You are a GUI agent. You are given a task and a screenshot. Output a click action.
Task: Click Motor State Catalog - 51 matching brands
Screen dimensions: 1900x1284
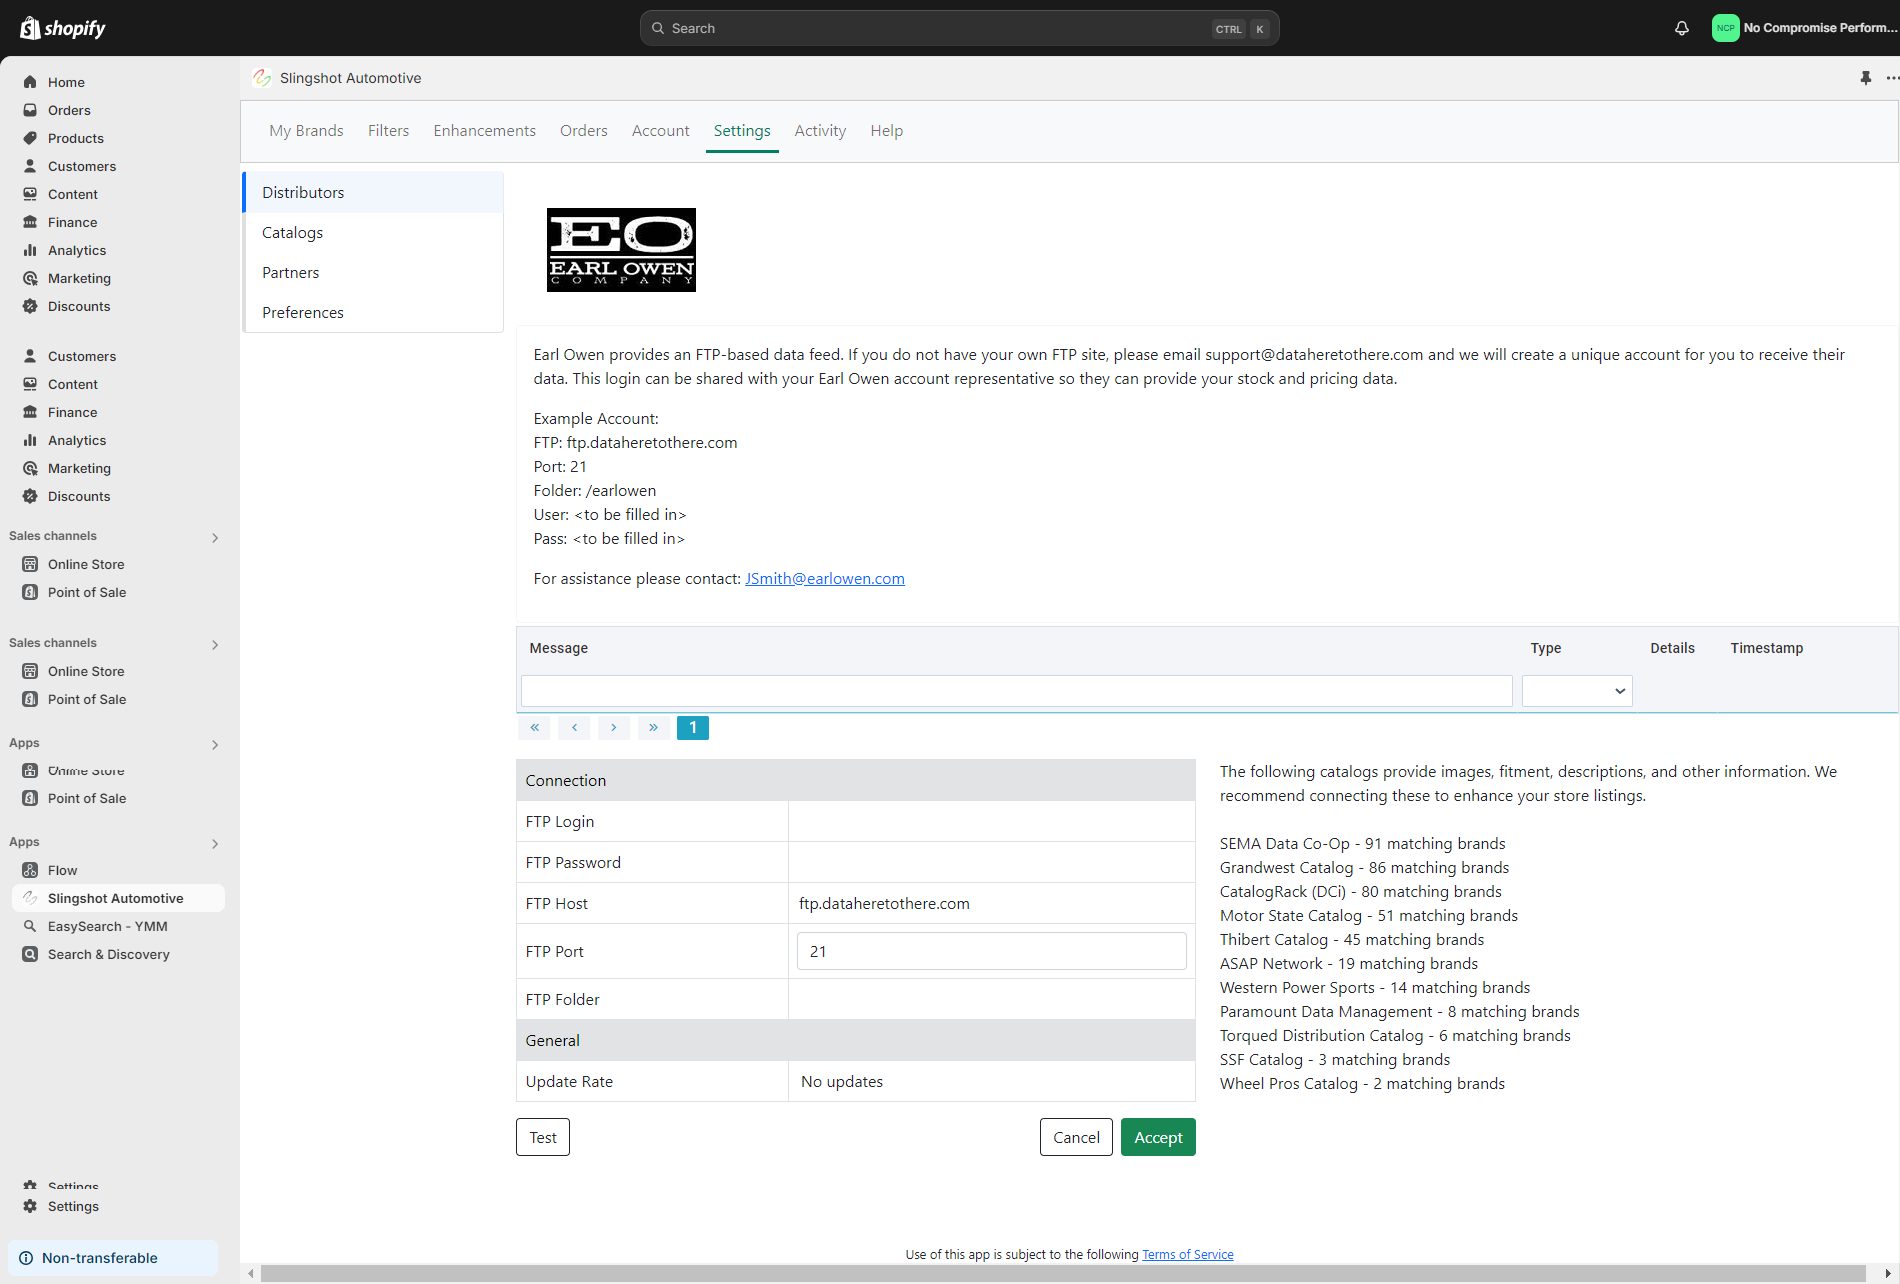1369,915
